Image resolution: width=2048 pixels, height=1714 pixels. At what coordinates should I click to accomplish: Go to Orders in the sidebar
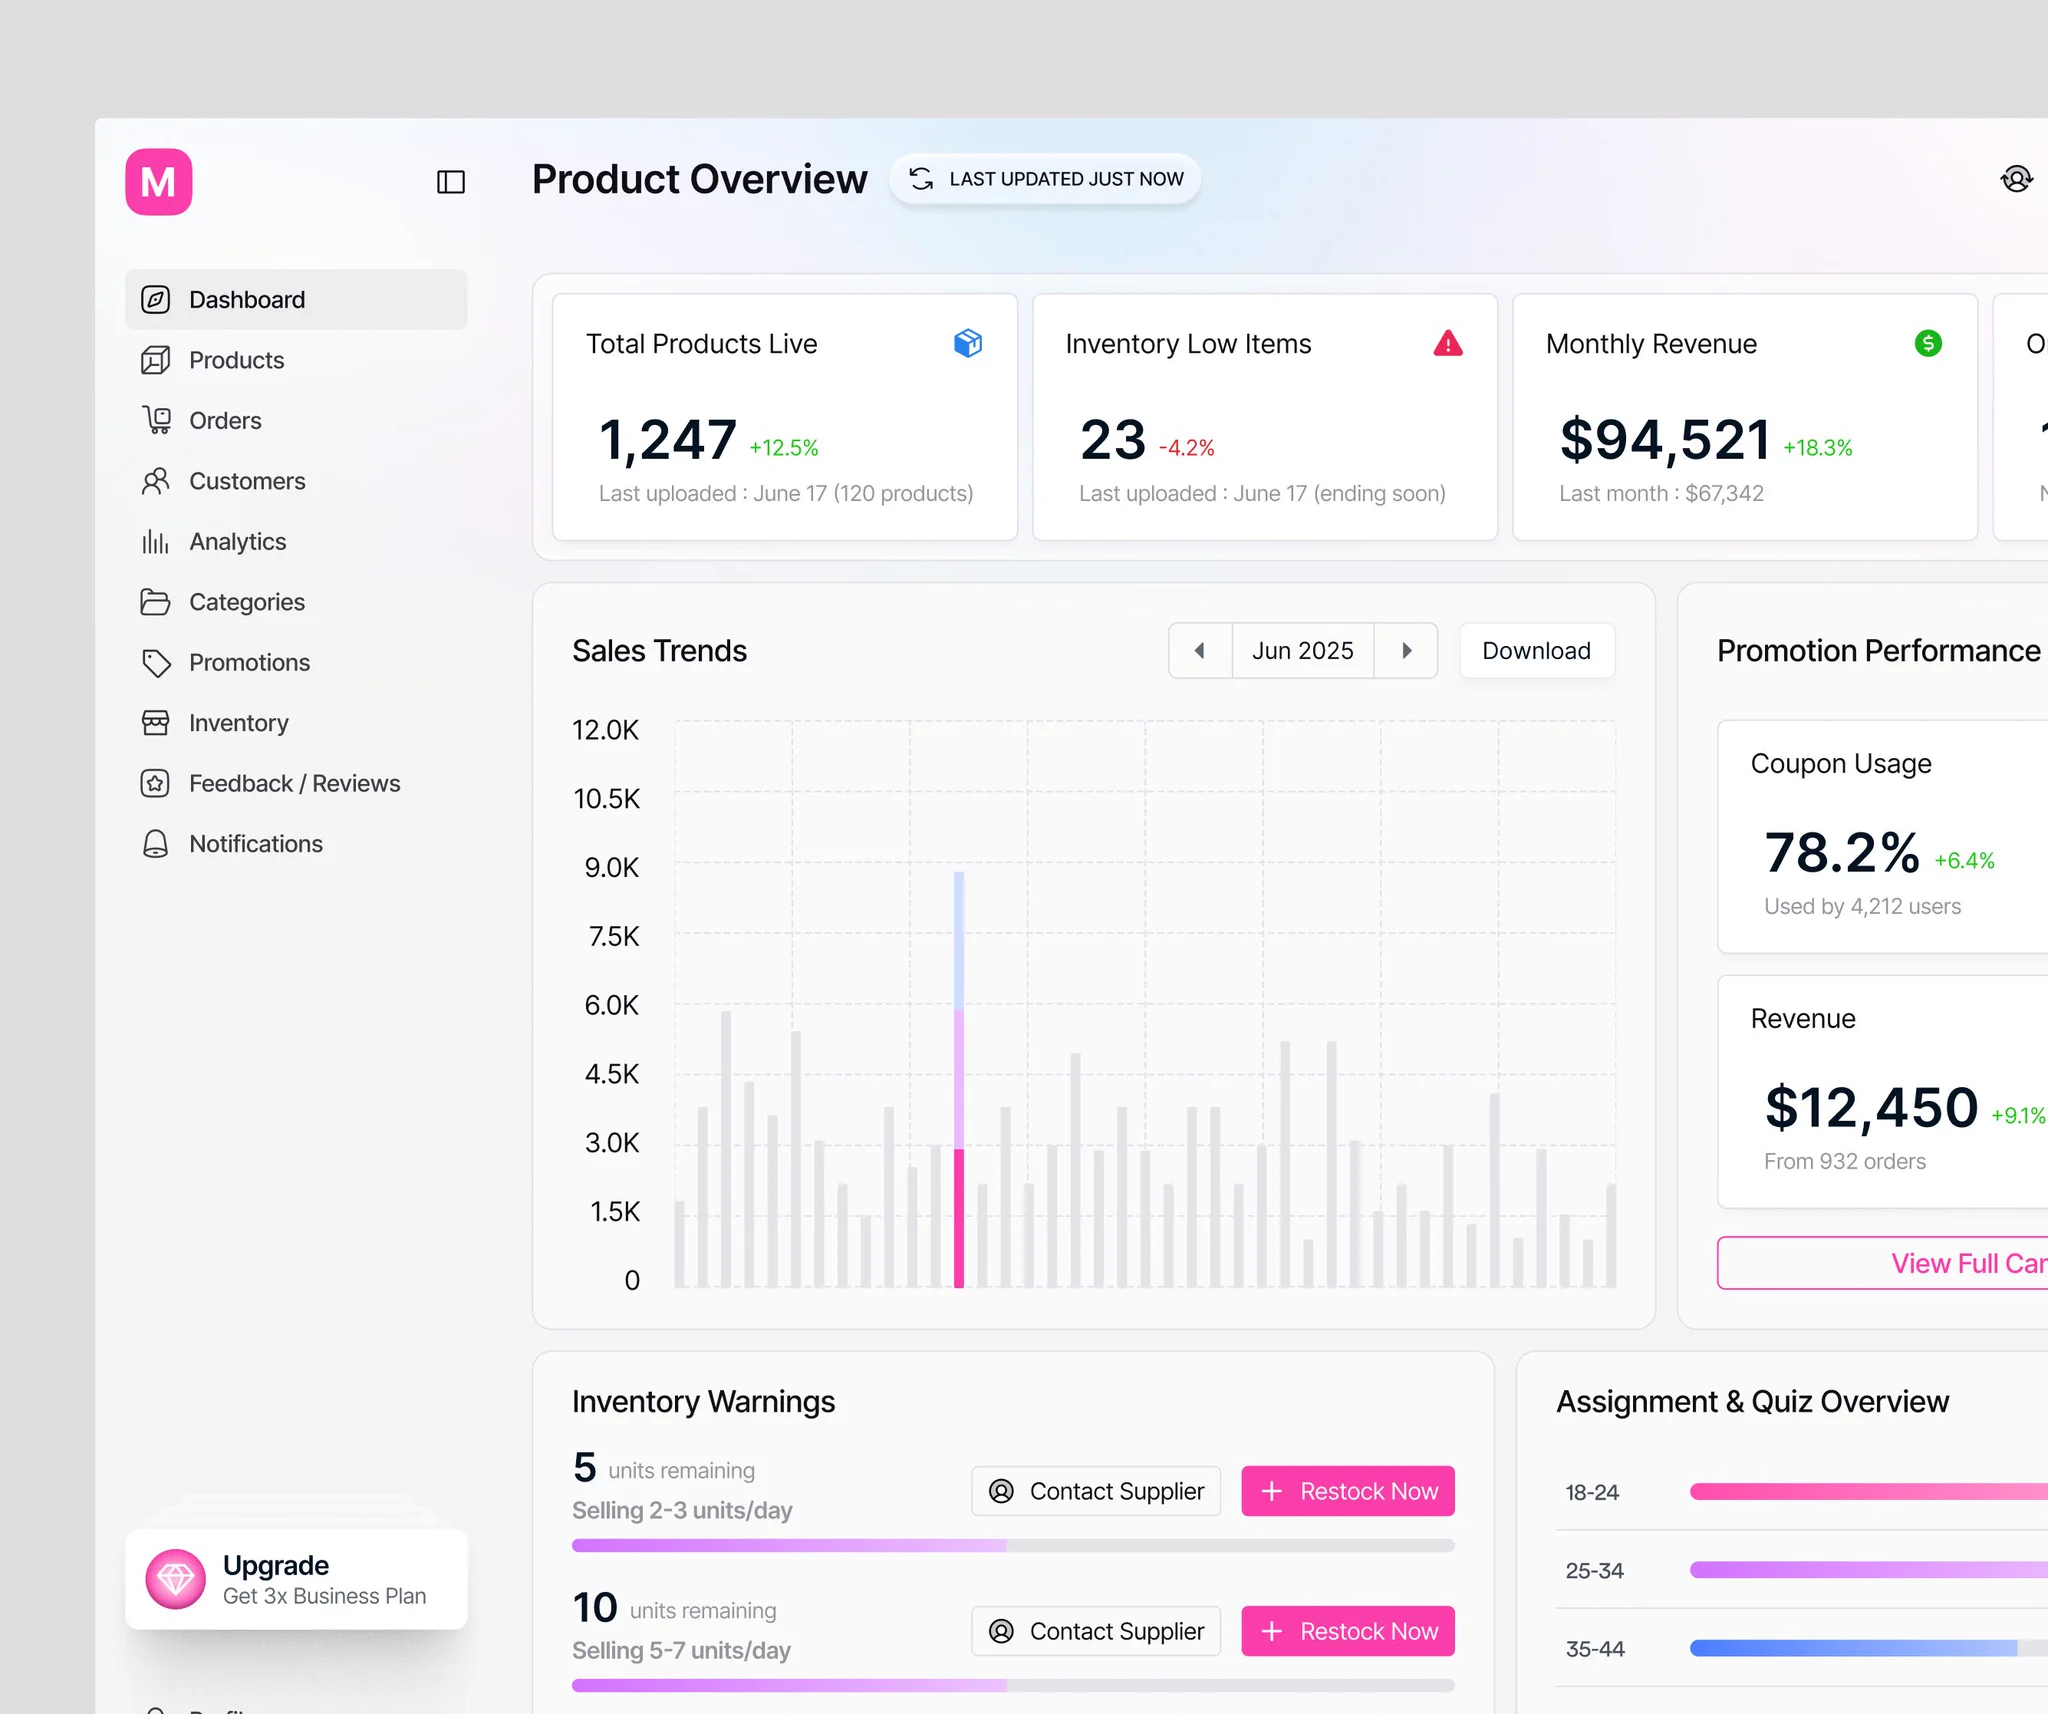[296, 420]
